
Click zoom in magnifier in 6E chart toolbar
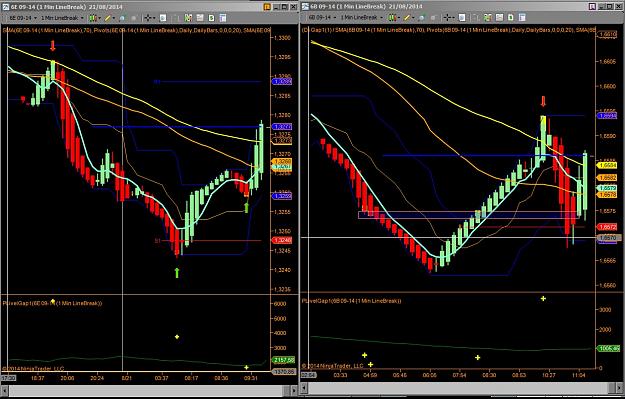[122, 18]
